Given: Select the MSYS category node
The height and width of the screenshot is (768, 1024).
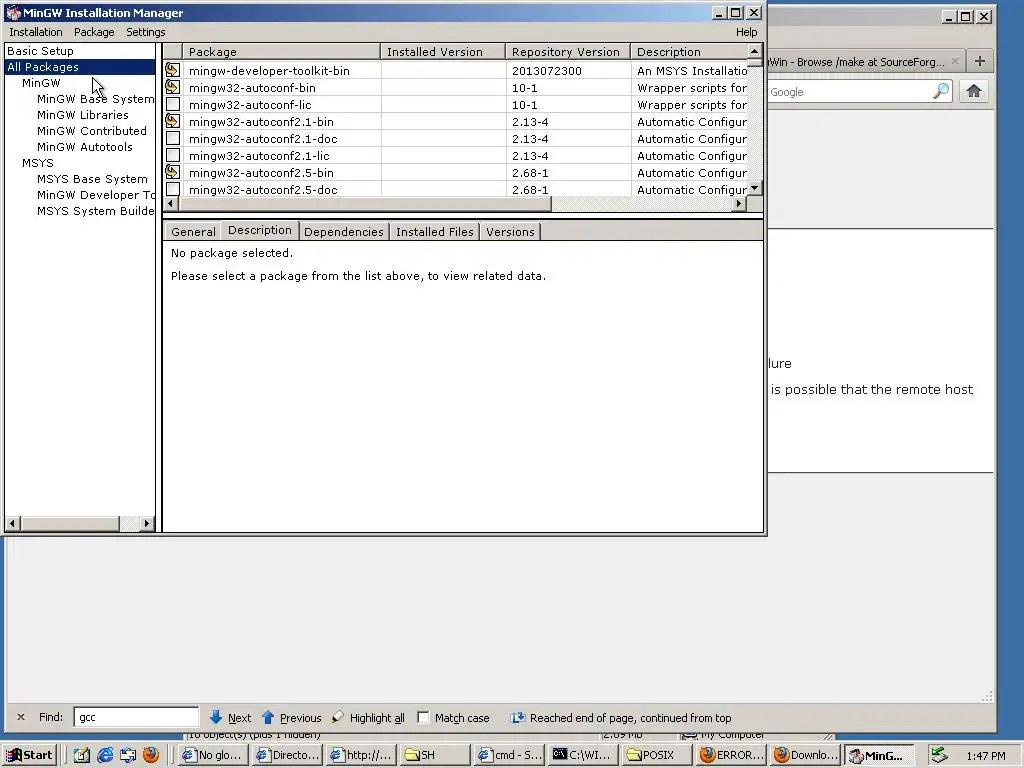Looking at the screenshot, I should tap(38, 163).
